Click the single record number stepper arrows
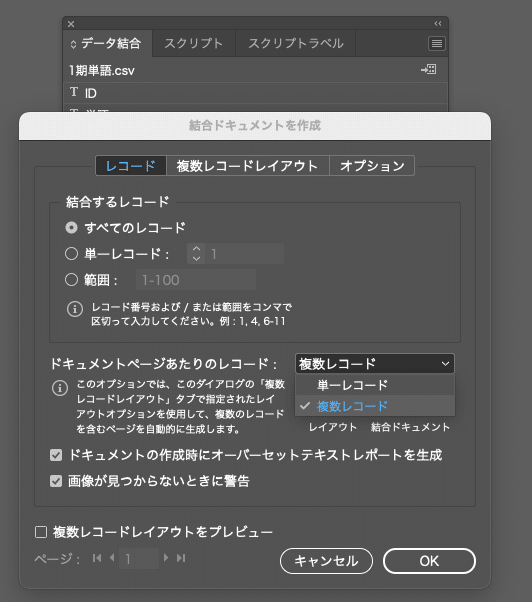The height and width of the screenshot is (602, 532). 197,254
